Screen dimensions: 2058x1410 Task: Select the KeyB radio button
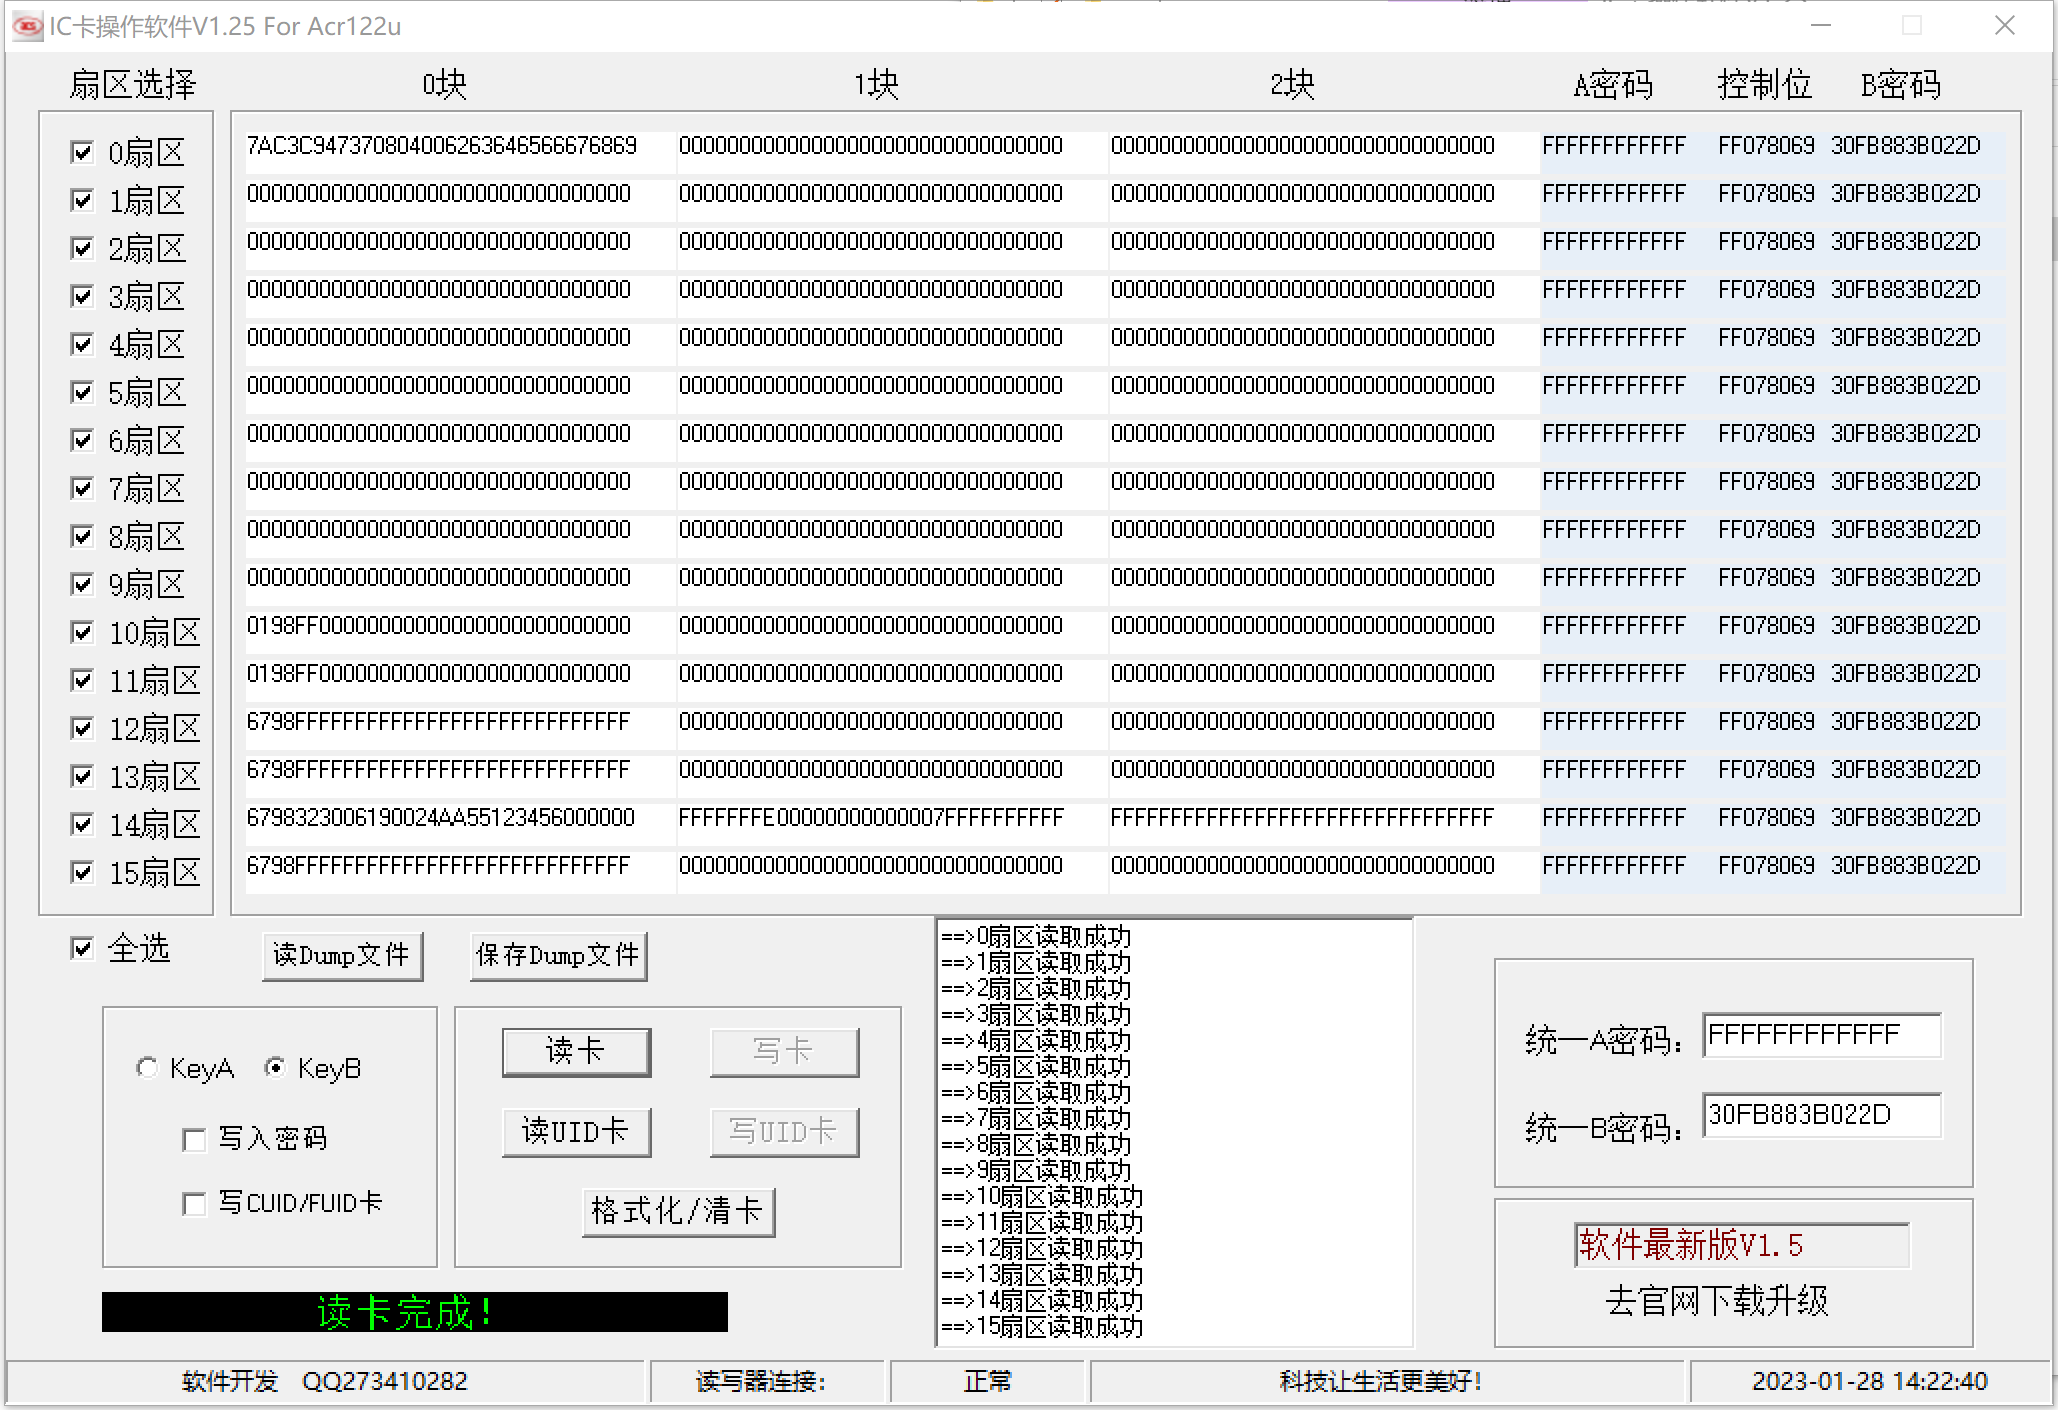(x=275, y=1068)
